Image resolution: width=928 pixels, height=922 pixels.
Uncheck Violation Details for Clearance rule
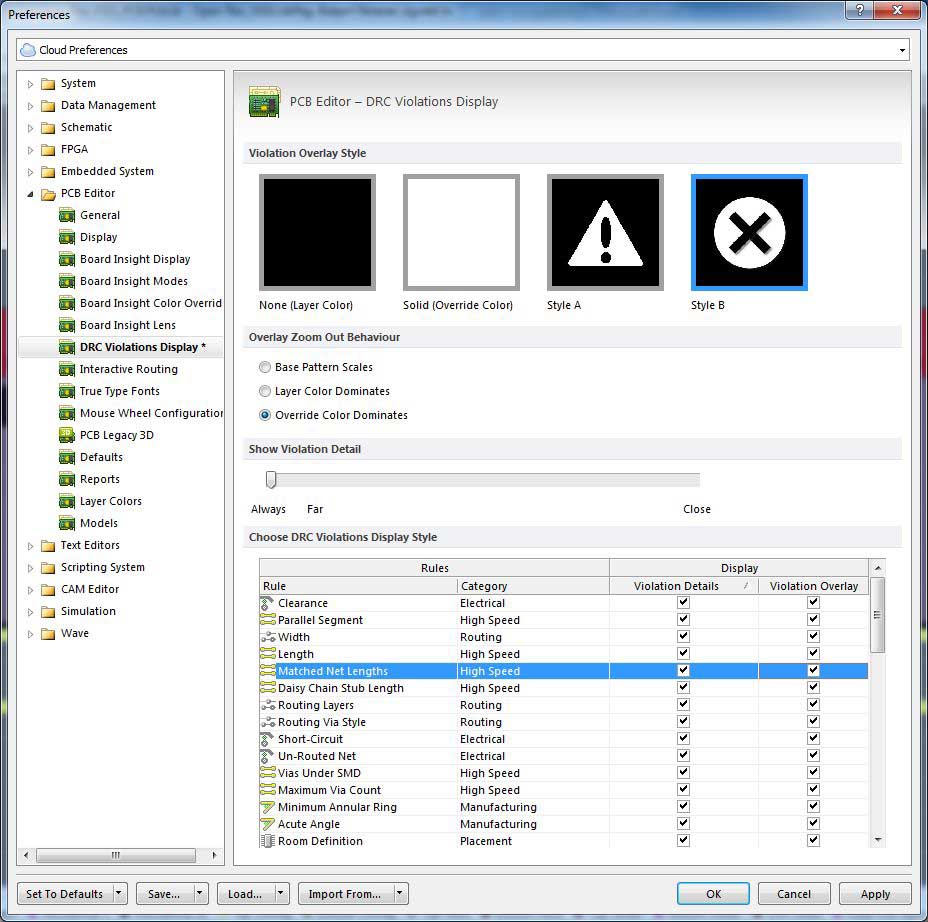(683, 603)
